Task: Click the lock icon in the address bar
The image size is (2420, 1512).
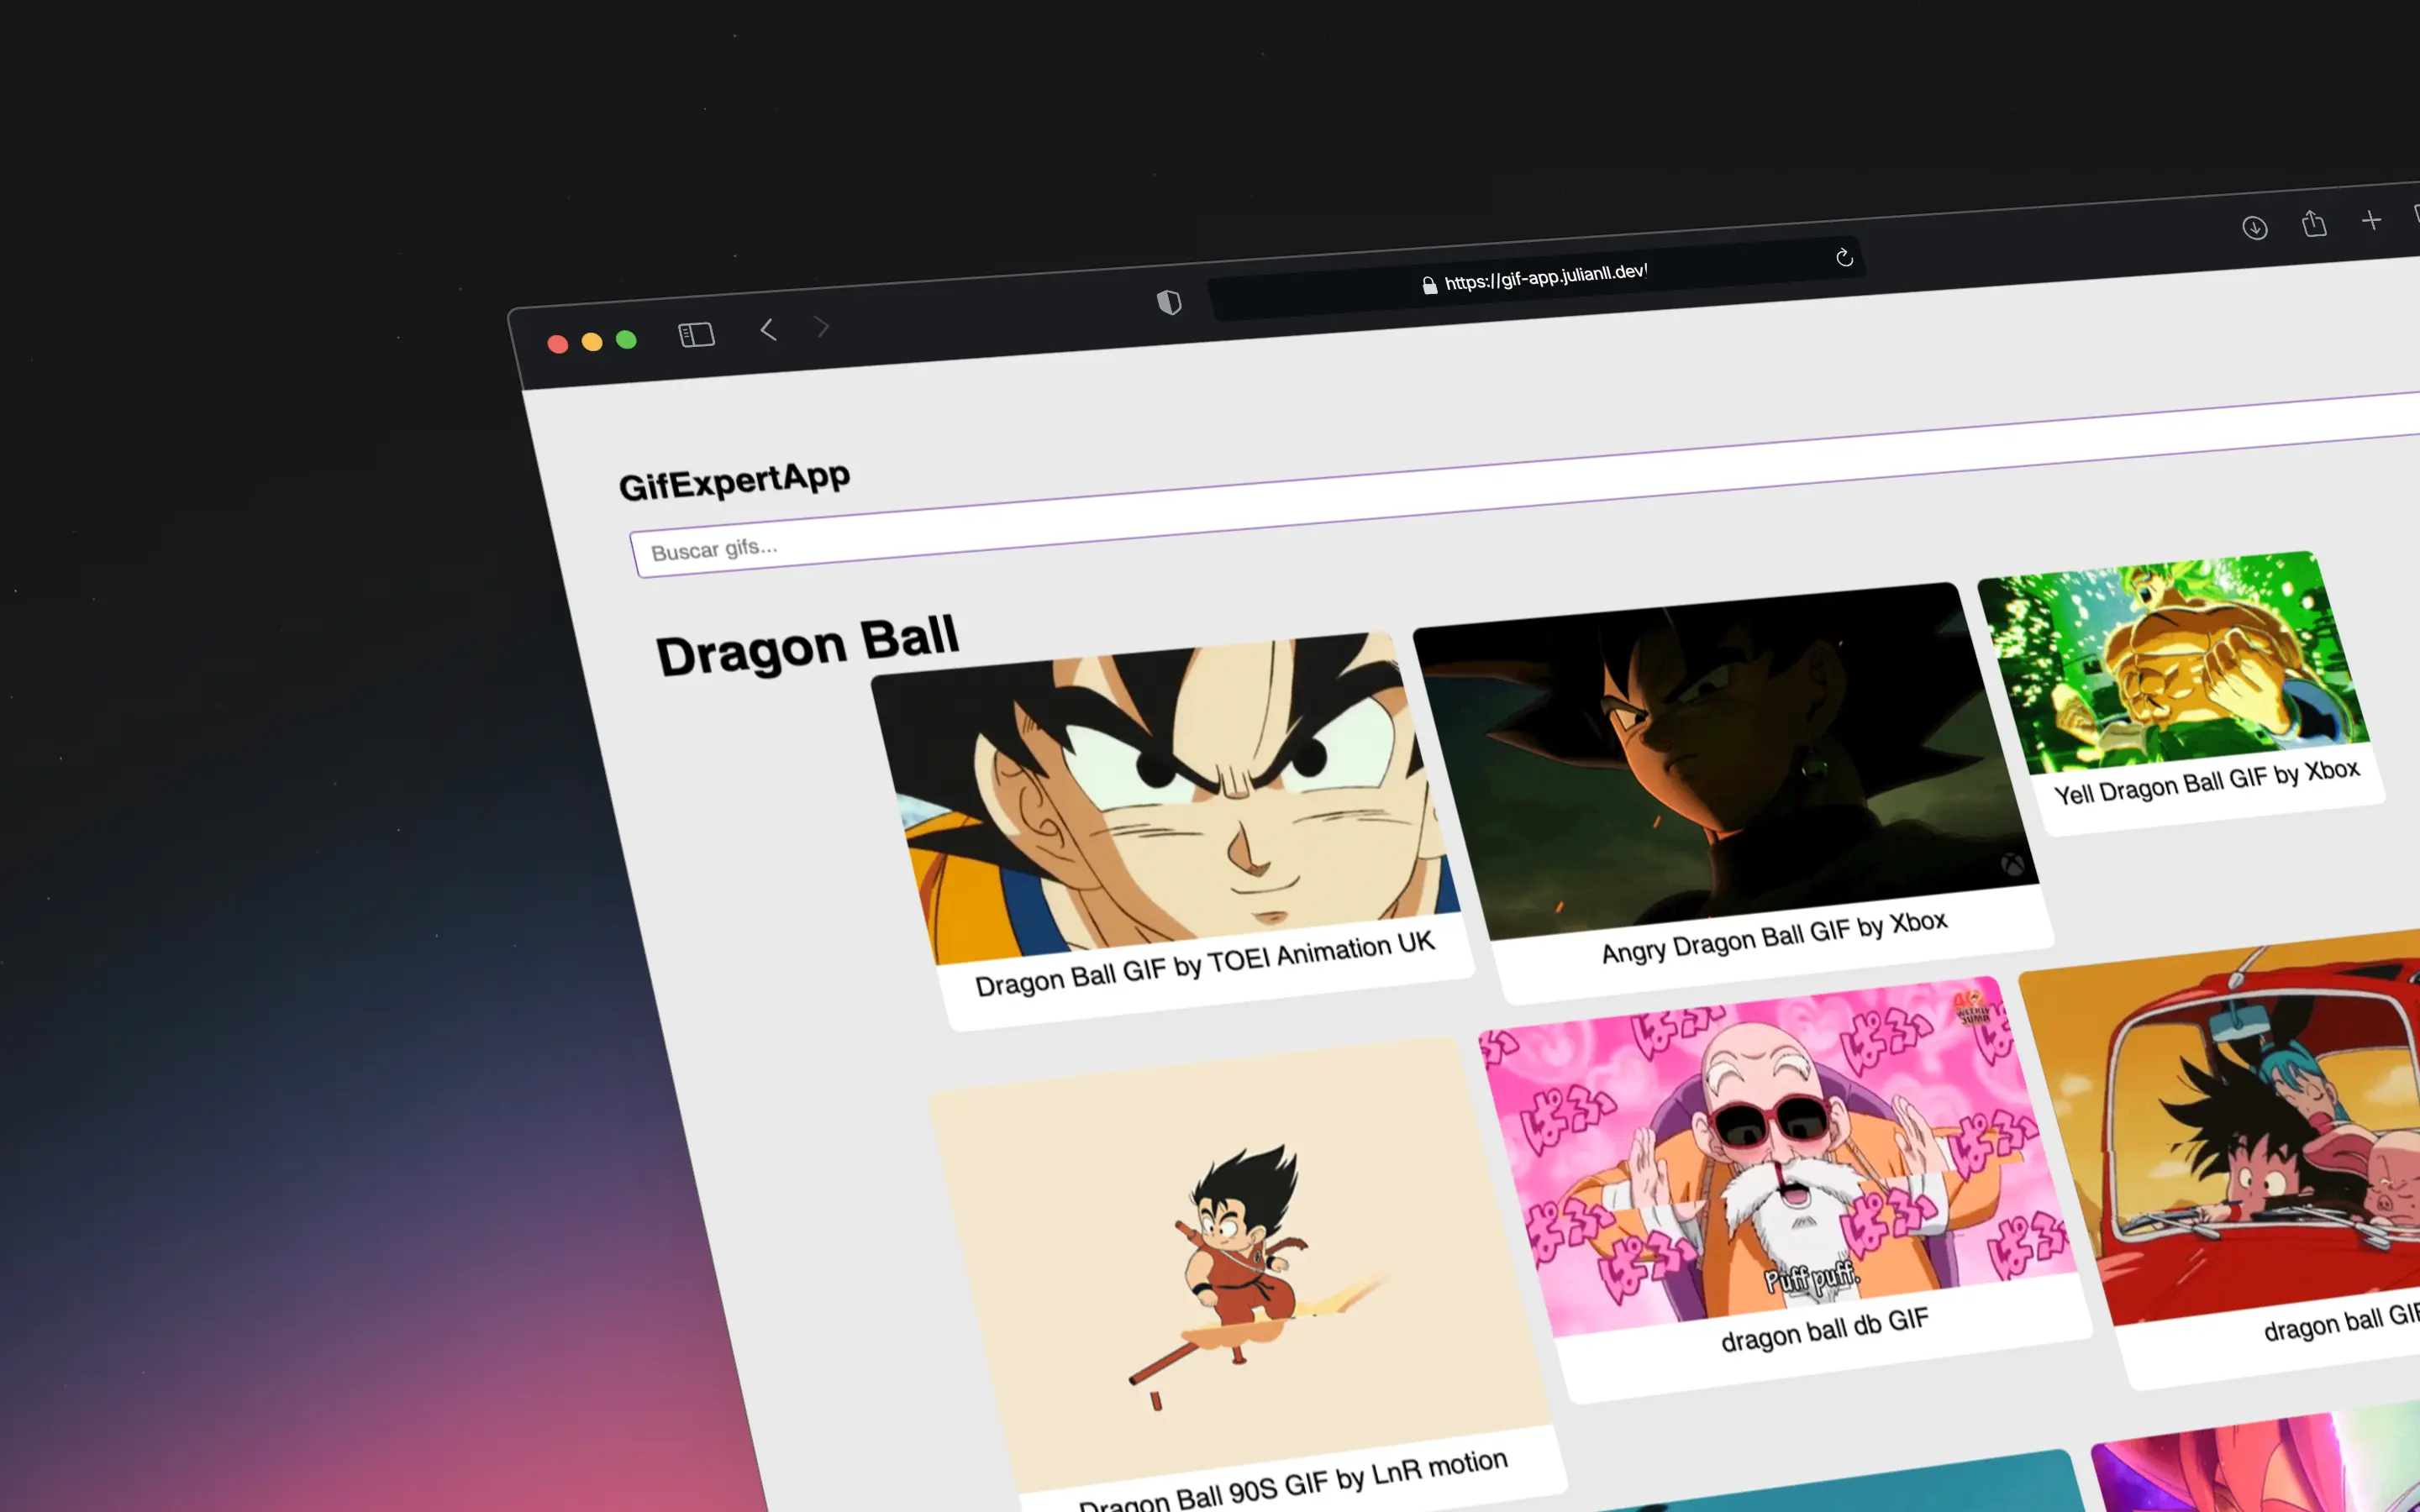Action: [1430, 285]
